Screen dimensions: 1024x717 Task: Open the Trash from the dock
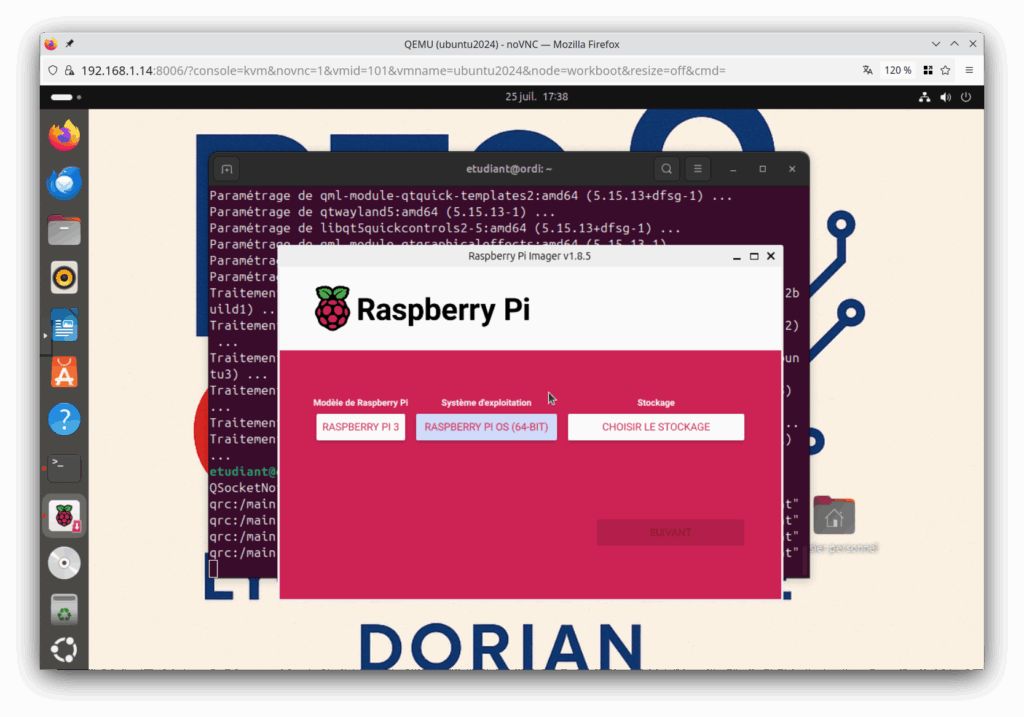click(64, 609)
